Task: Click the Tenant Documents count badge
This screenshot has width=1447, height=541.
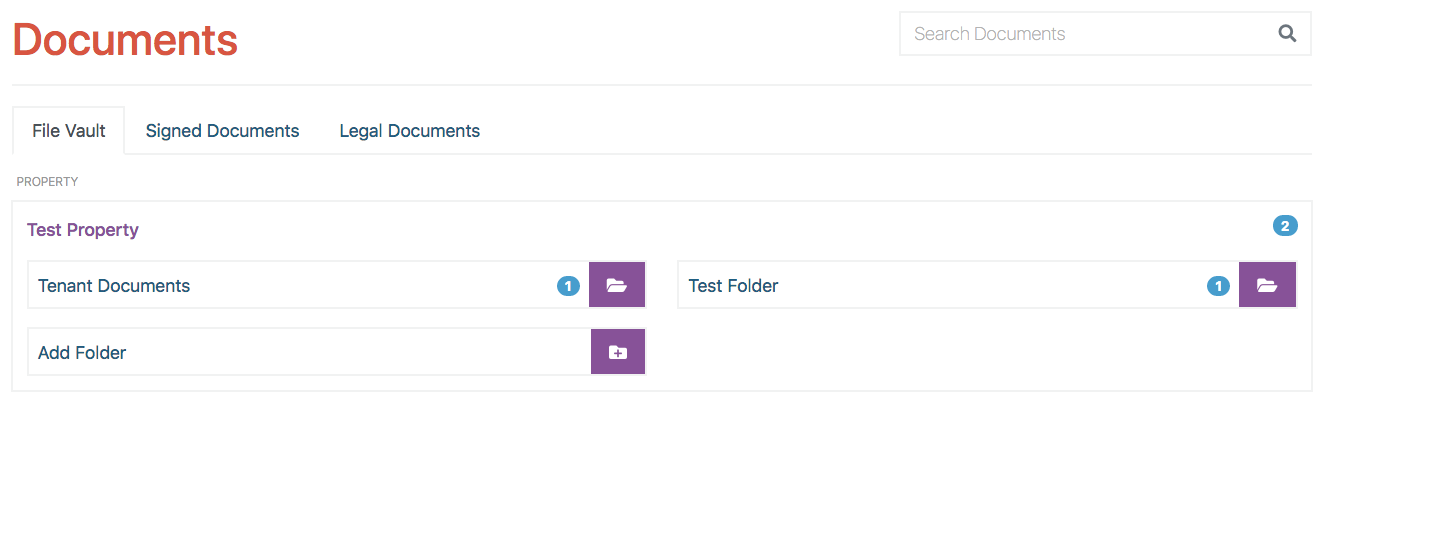Action: click(x=568, y=286)
